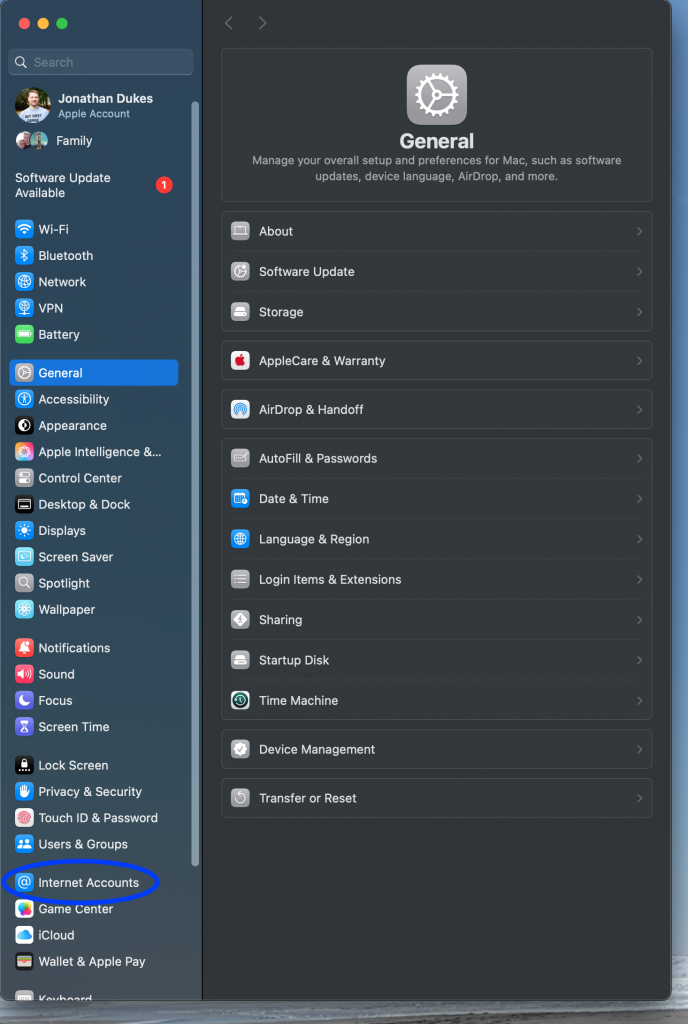Open the Device Management row
688x1024 pixels.
[437, 749]
